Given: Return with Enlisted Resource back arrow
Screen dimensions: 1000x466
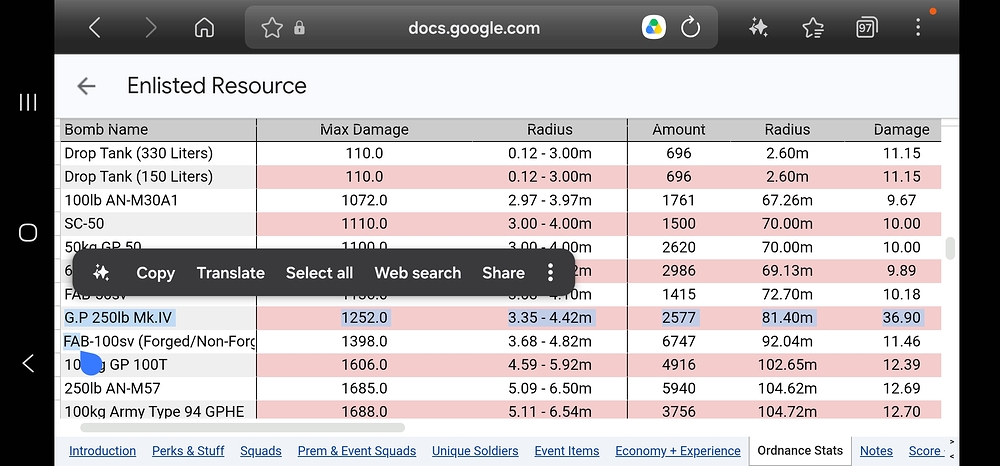Looking at the screenshot, I should 86,86.
